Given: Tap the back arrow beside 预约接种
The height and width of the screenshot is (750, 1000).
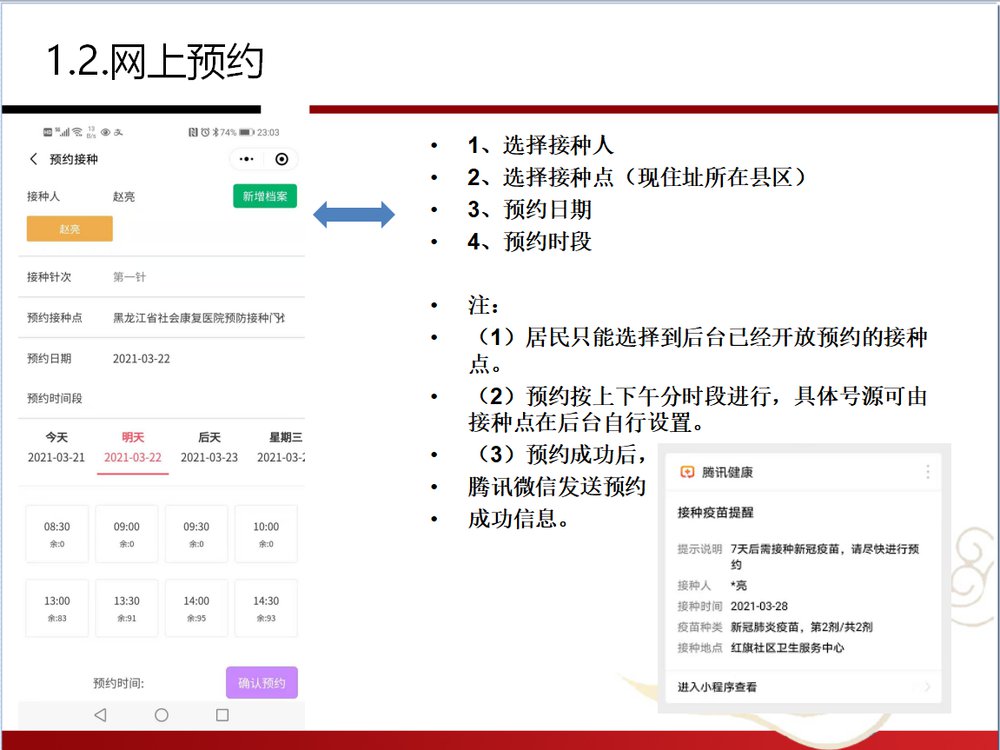Looking at the screenshot, I should pos(34,159).
